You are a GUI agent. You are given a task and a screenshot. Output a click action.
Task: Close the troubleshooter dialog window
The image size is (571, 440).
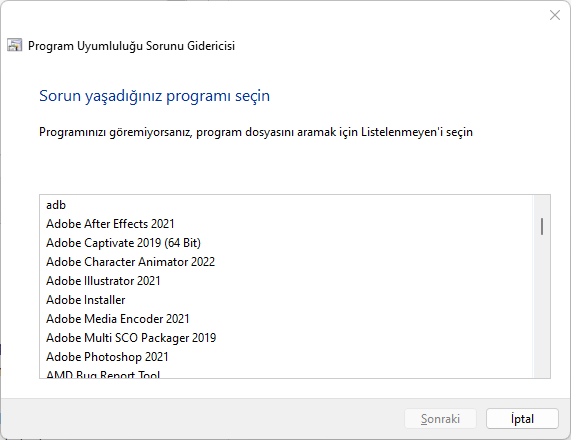coord(555,15)
